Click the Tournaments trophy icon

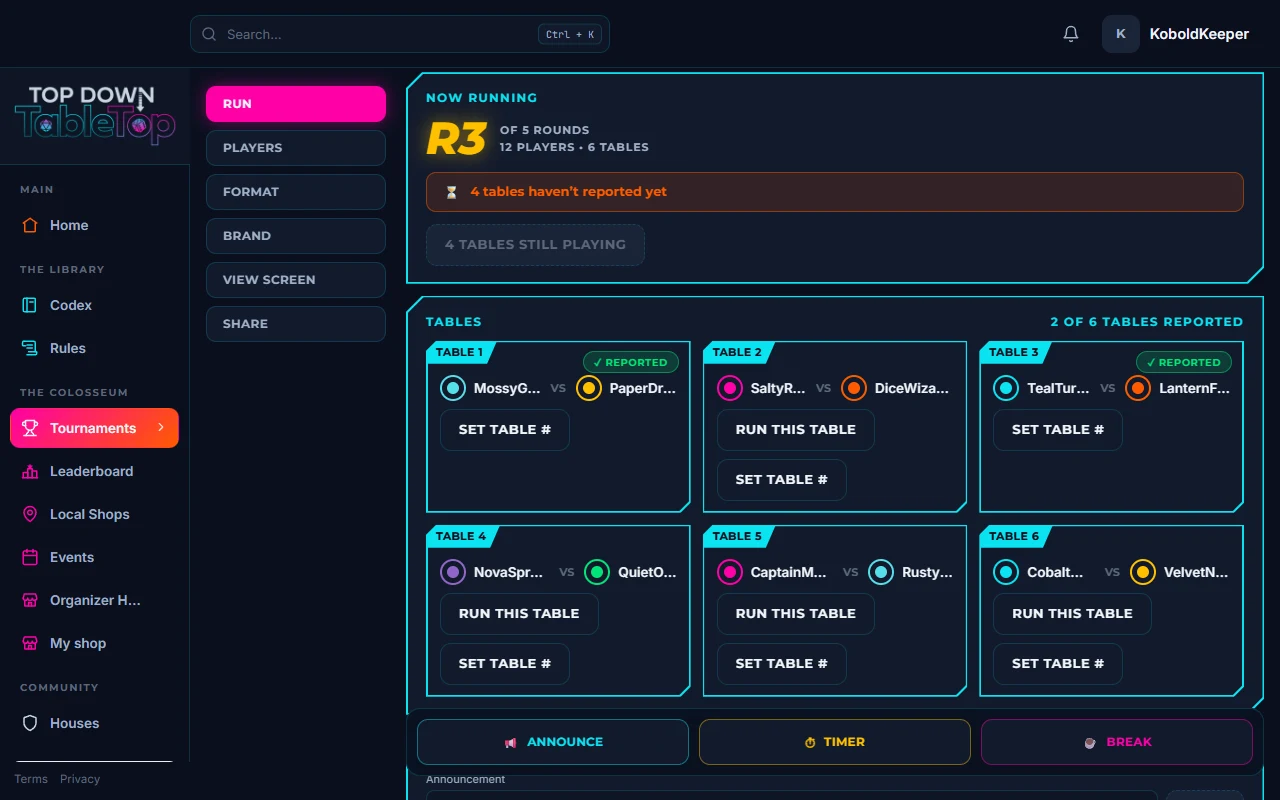(30, 428)
